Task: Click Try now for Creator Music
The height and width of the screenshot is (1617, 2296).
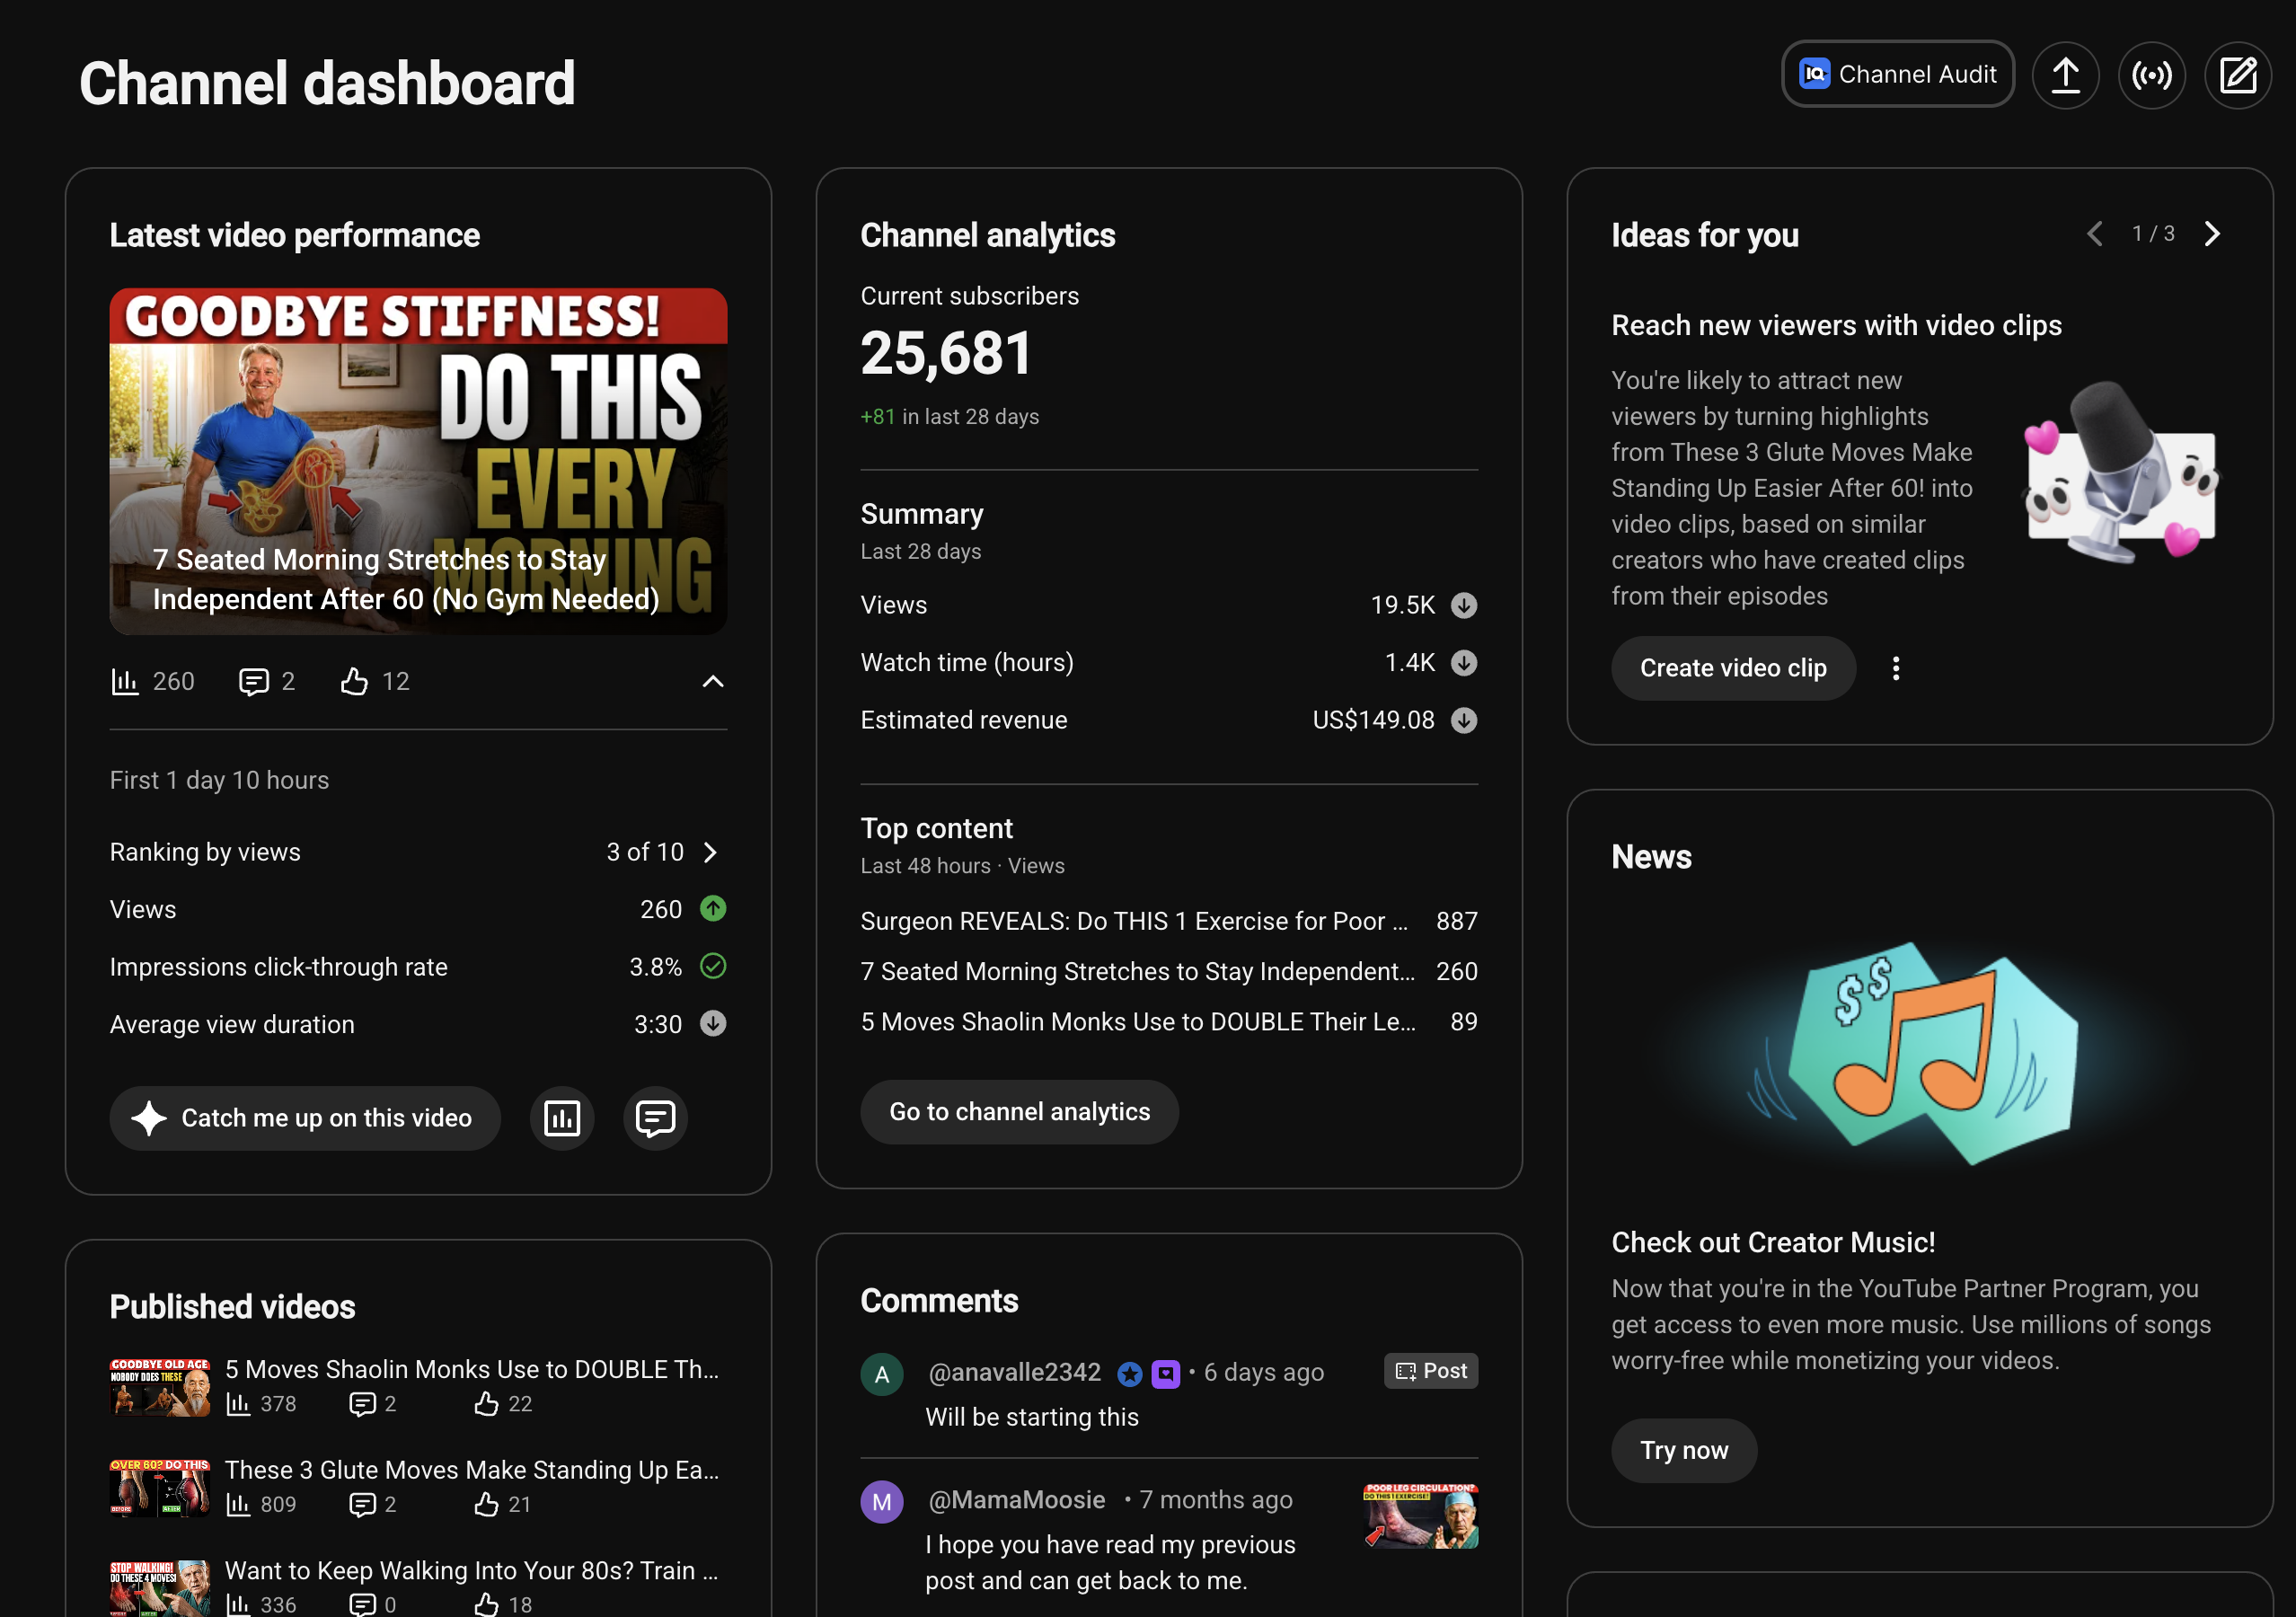Action: (x=1684, y=1450)
